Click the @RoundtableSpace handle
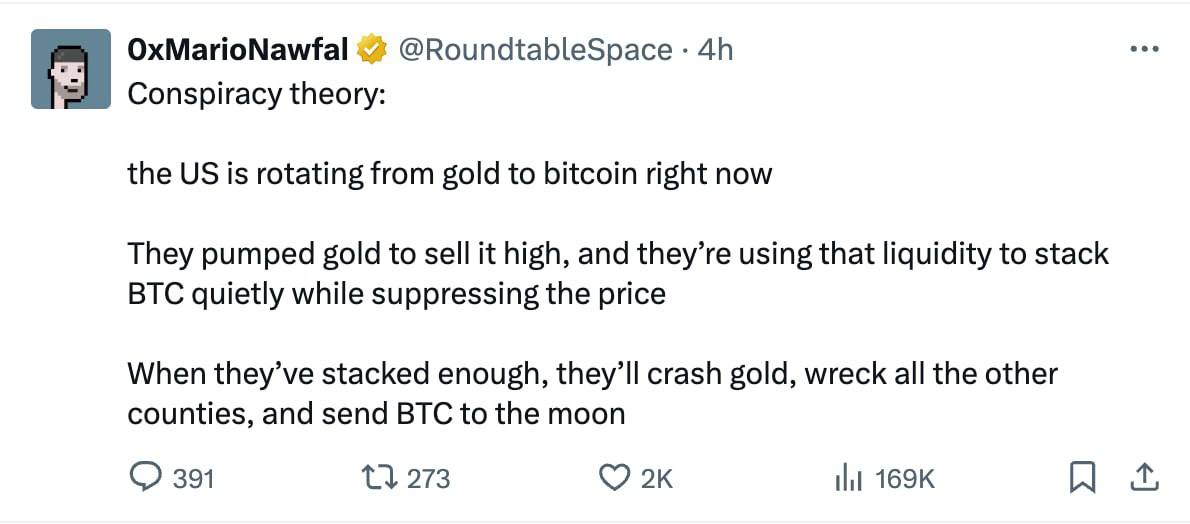 tap(535, 49)
